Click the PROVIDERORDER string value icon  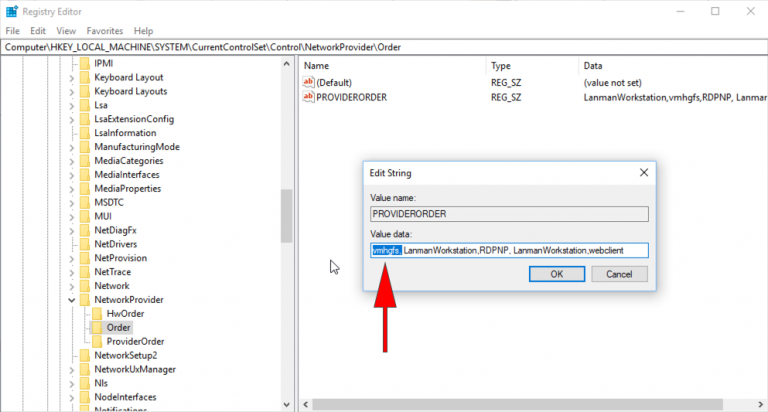[308, 97]
